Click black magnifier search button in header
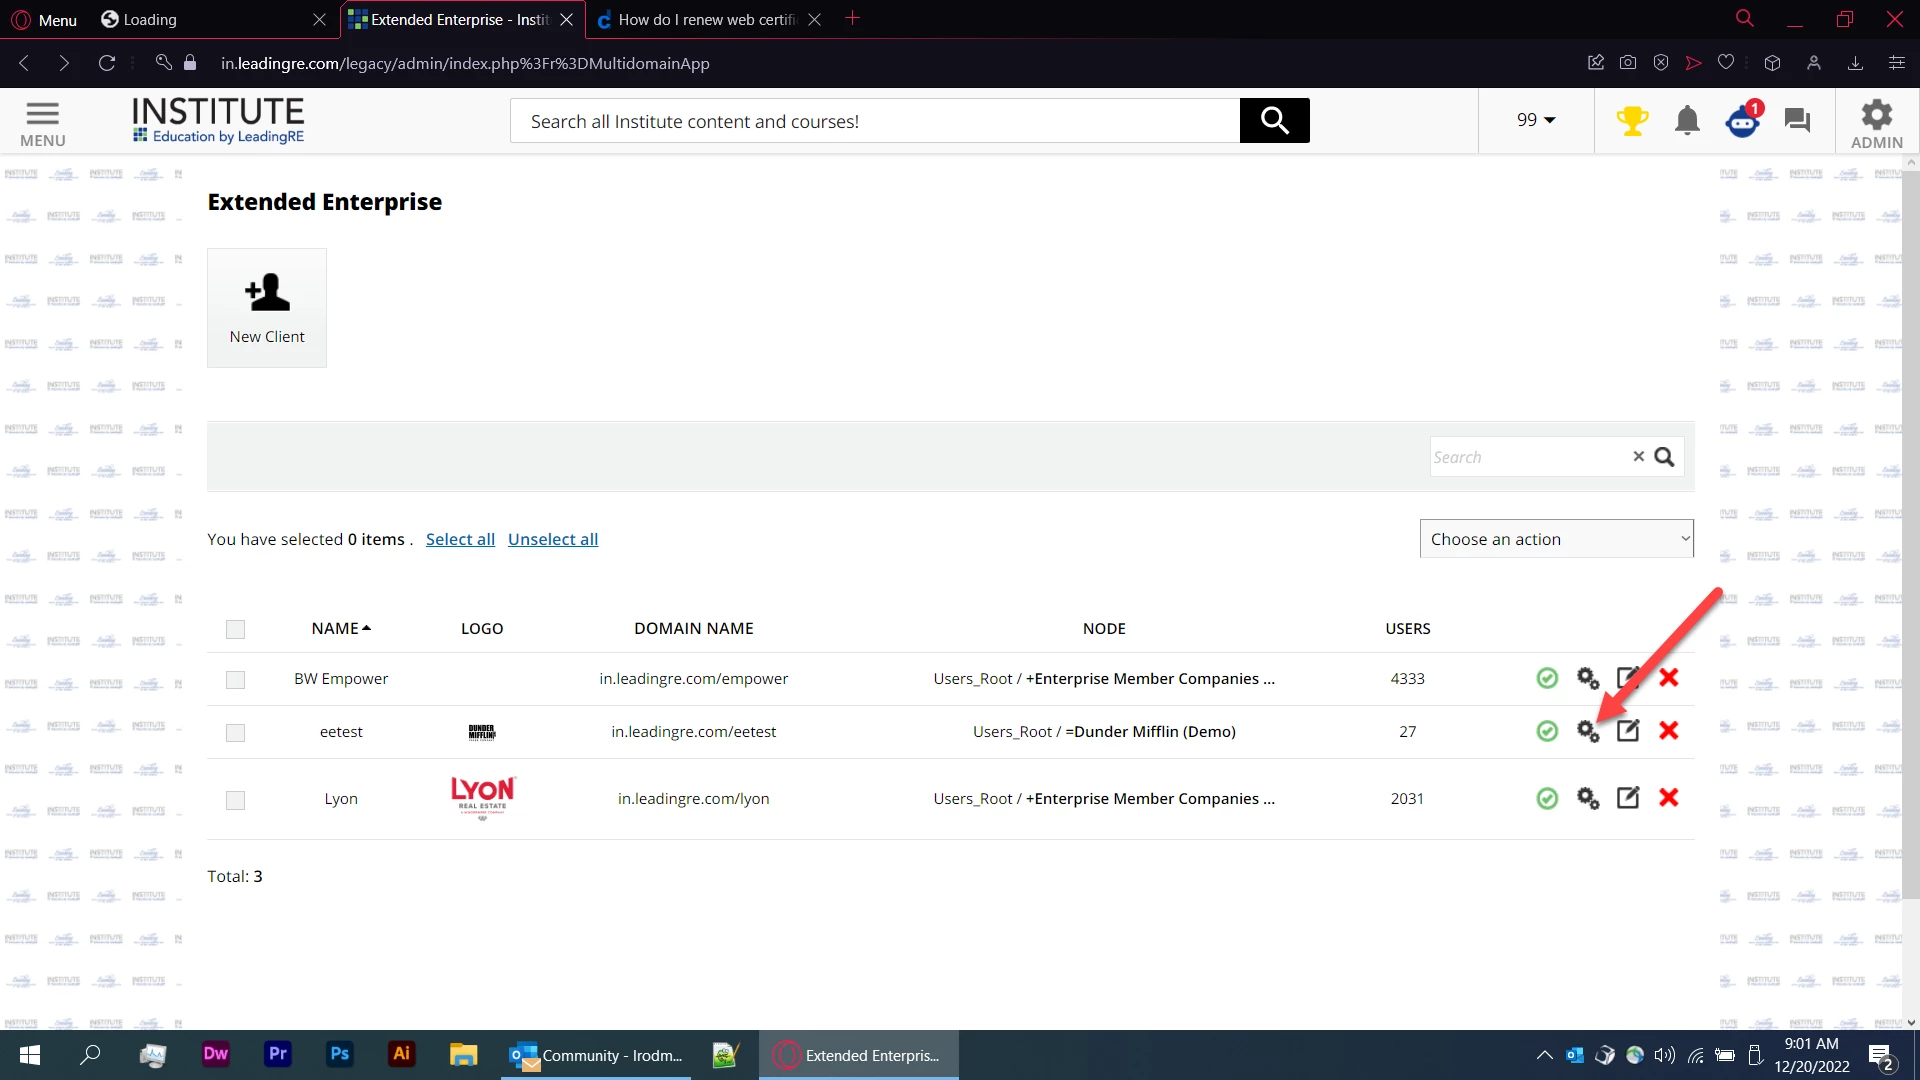The image size is (1920, 1080). [x=1274, y=121]
